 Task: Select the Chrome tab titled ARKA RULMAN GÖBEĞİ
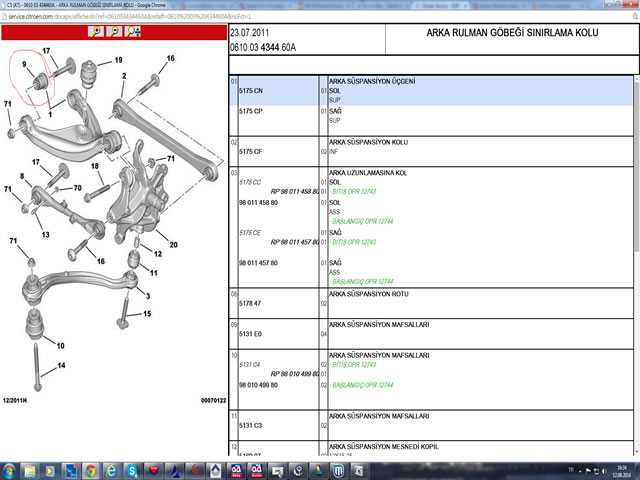coord(86,5)
